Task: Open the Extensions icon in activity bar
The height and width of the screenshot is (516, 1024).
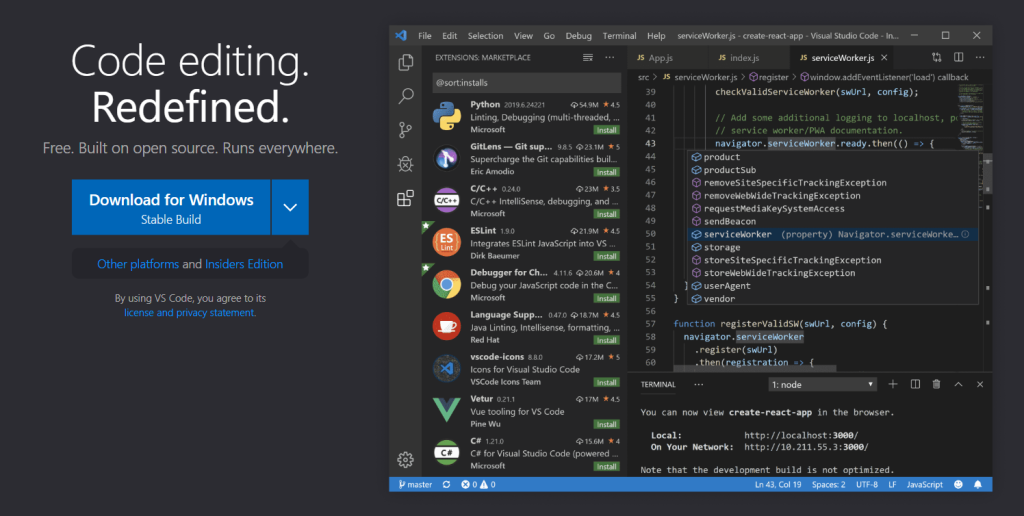Action: (406, 198)
